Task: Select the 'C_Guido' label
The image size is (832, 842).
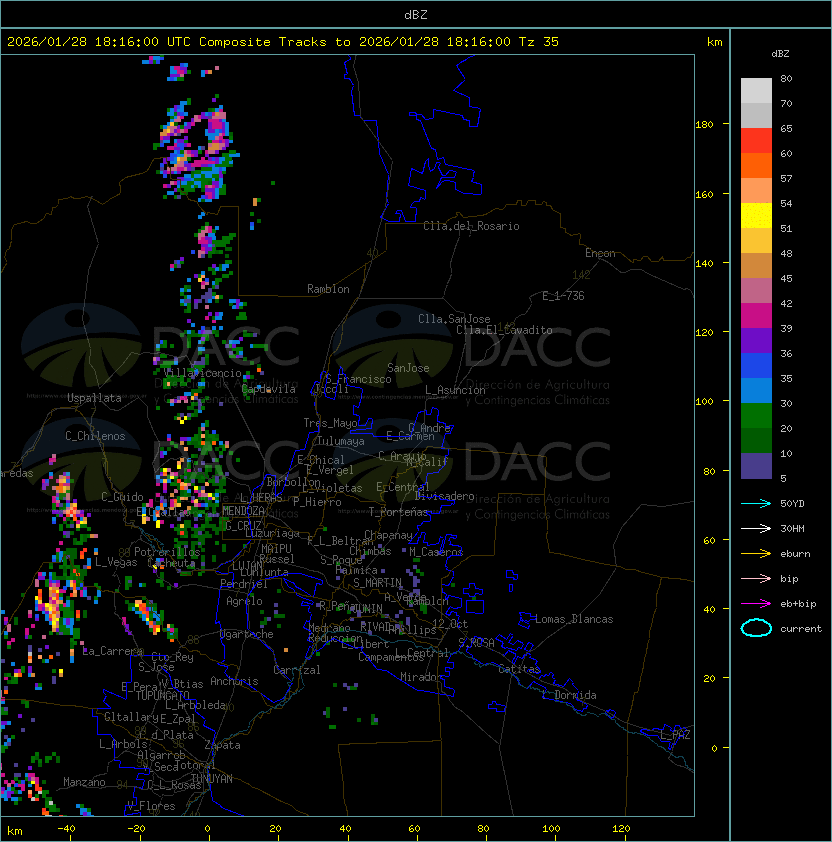Action: pos(122,497)
